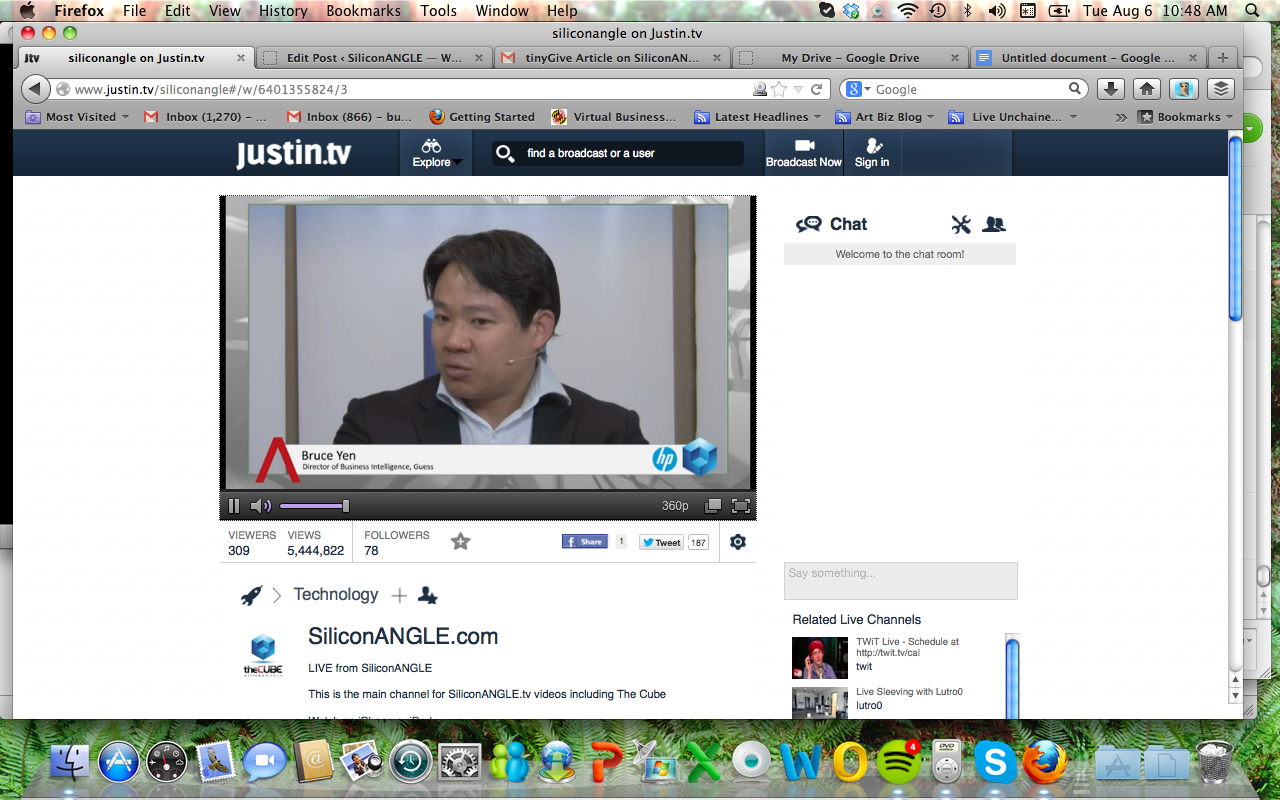Screen dimensions: 1280x800
Task: Open the History menu
Action: point(283,11)
